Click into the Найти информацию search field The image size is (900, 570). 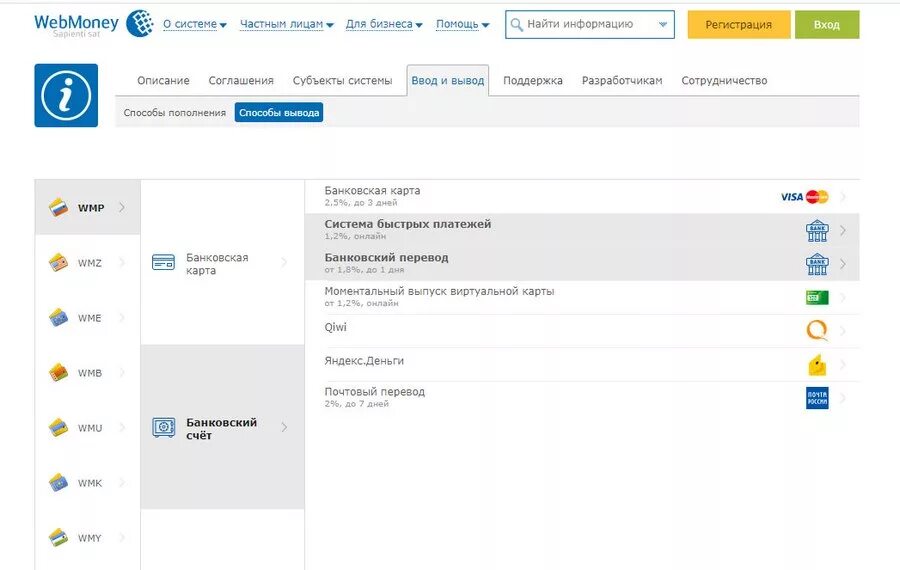click(x=589, y=25)
